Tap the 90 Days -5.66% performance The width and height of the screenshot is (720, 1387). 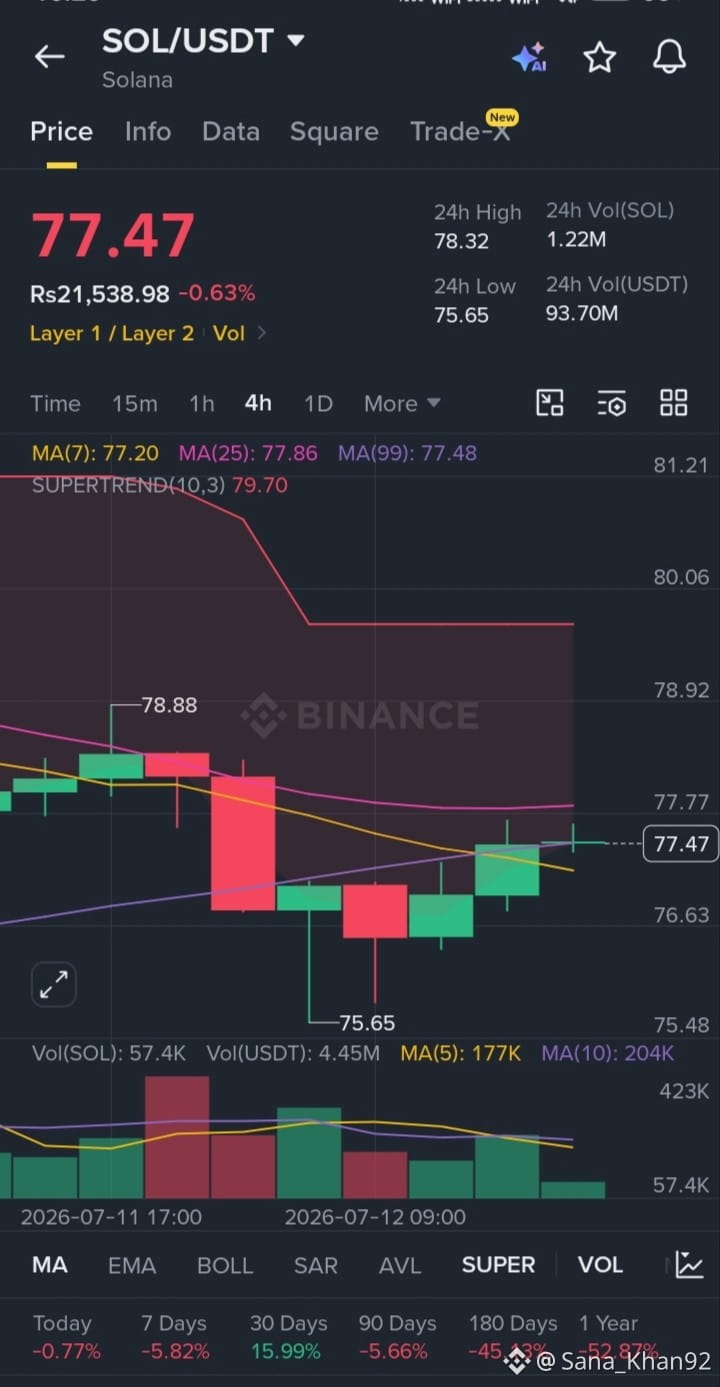coord(397,1337)
